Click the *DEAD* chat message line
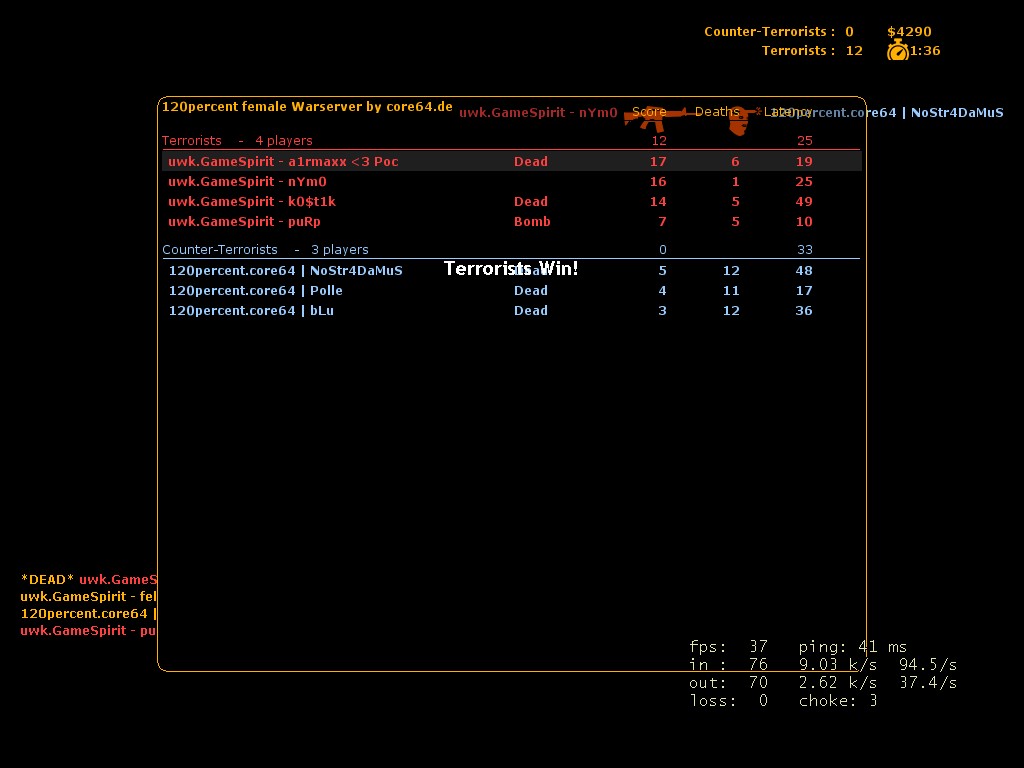Screen dimensions: 1024x768 click(88, 579)
